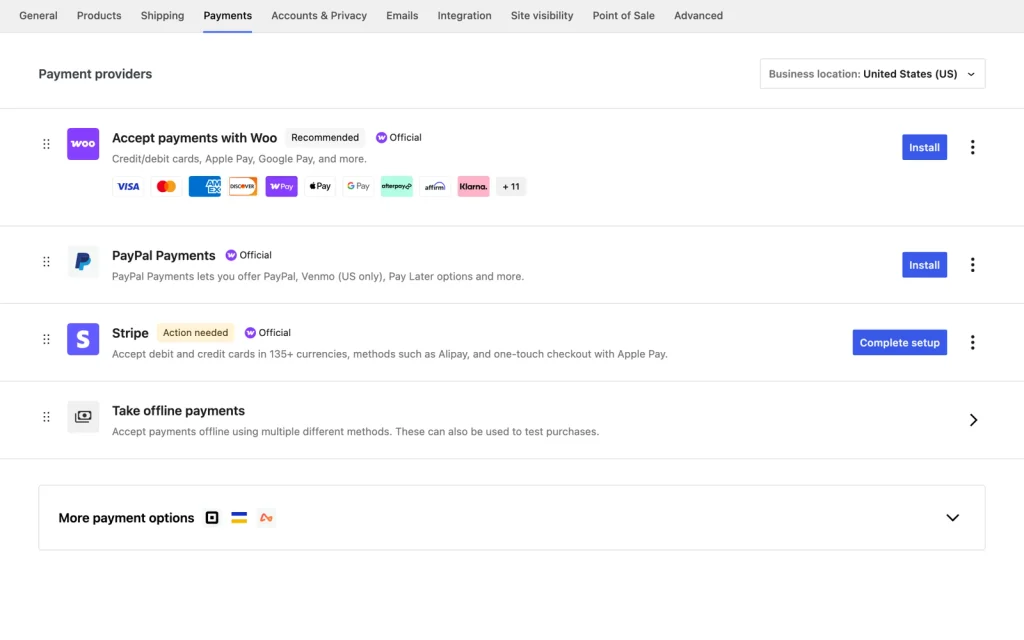Click the Afterpay icon
Viewport: 1024px width, 640px height.
[397, 186]
